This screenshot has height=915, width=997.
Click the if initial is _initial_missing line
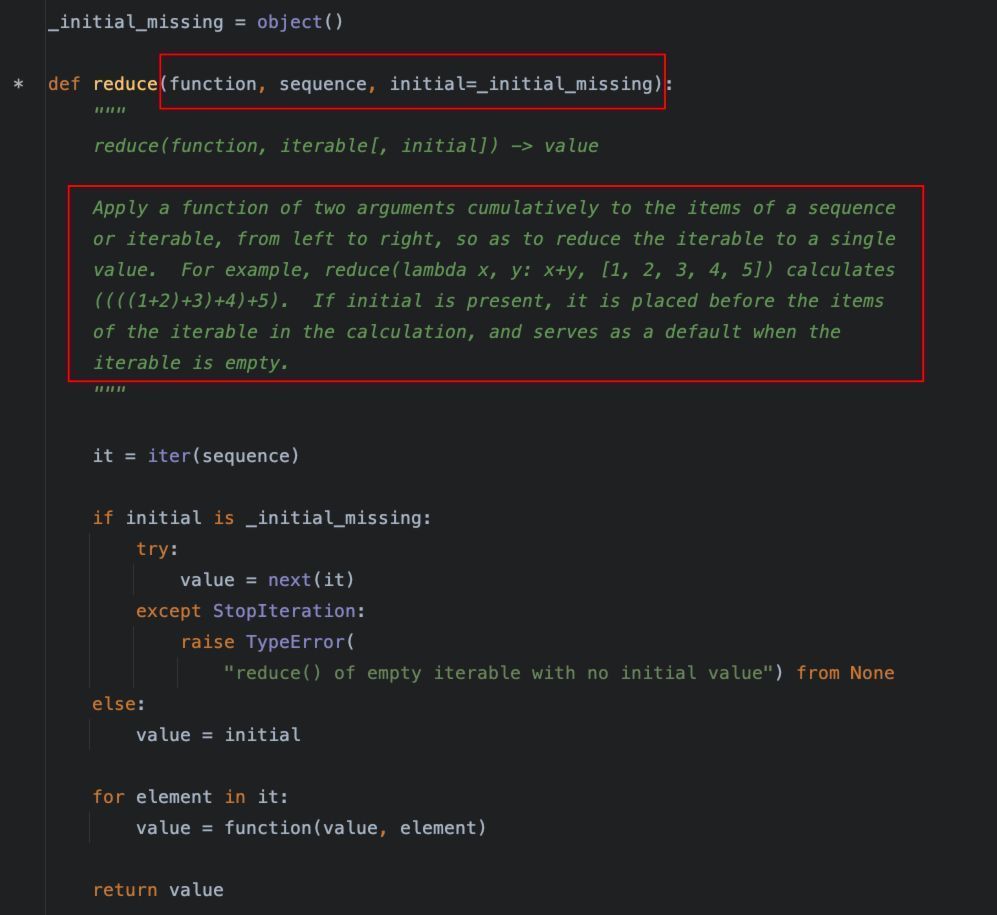262,518
